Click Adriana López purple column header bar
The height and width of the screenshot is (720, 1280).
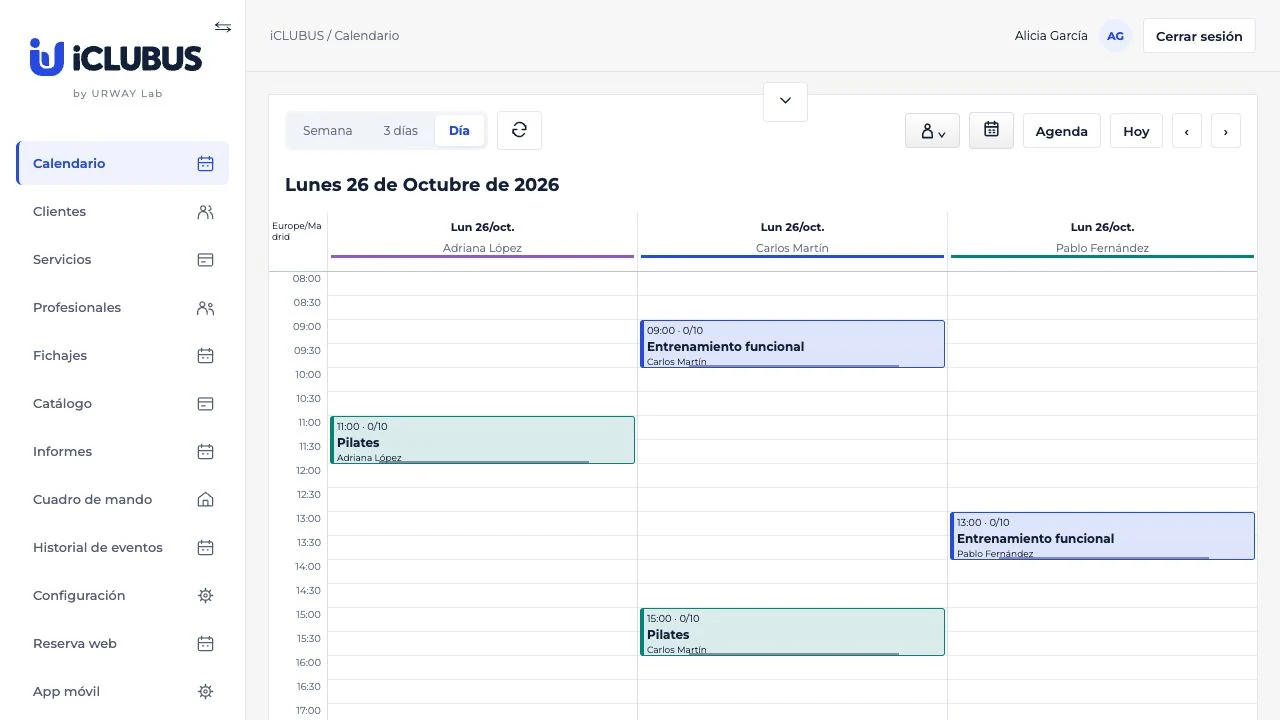click(482, 256)
